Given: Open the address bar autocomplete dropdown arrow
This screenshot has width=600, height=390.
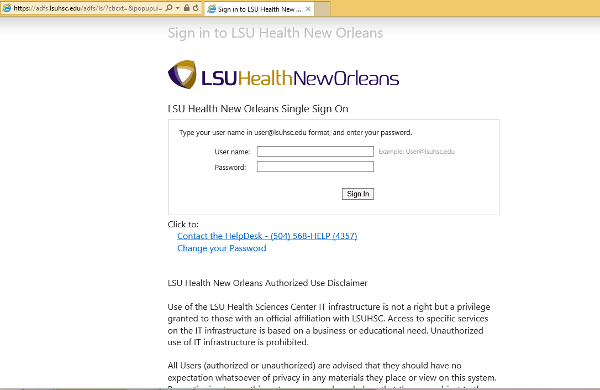Looking at the screenshot, I should (x=178, y=8).
